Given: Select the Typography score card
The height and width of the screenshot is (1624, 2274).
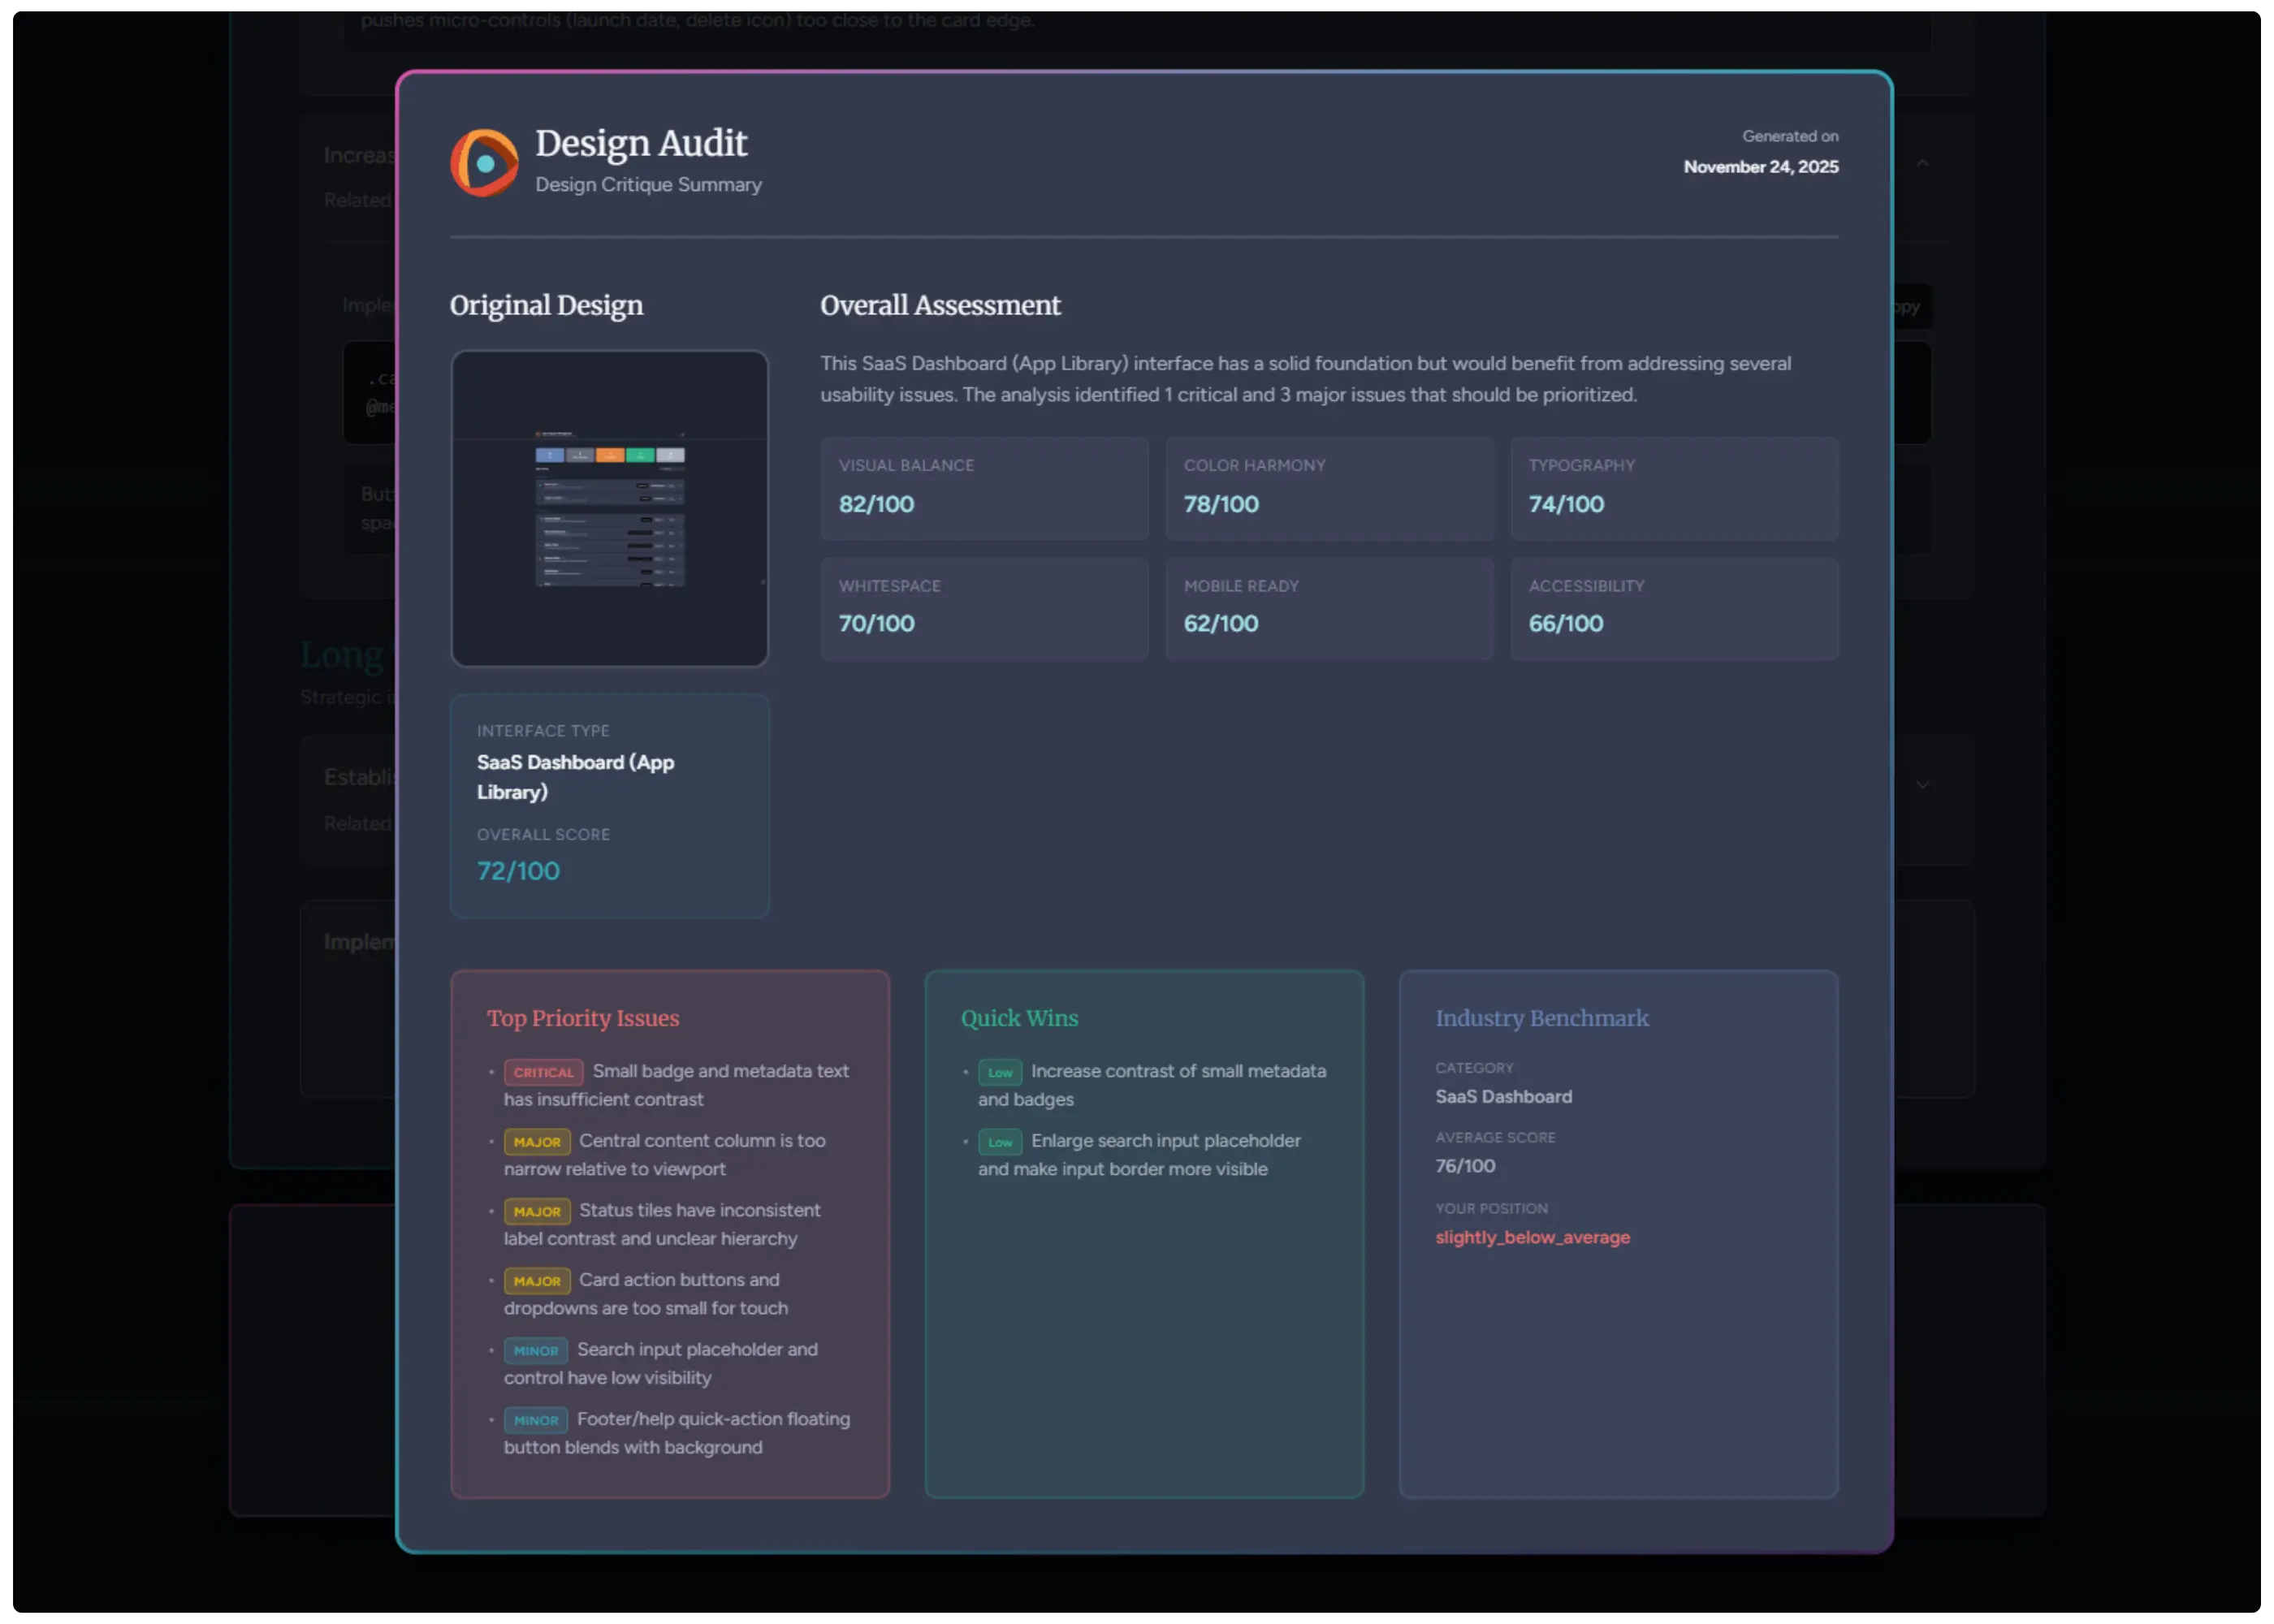Looking at the screenshot, I should [x=1673, y=489].
